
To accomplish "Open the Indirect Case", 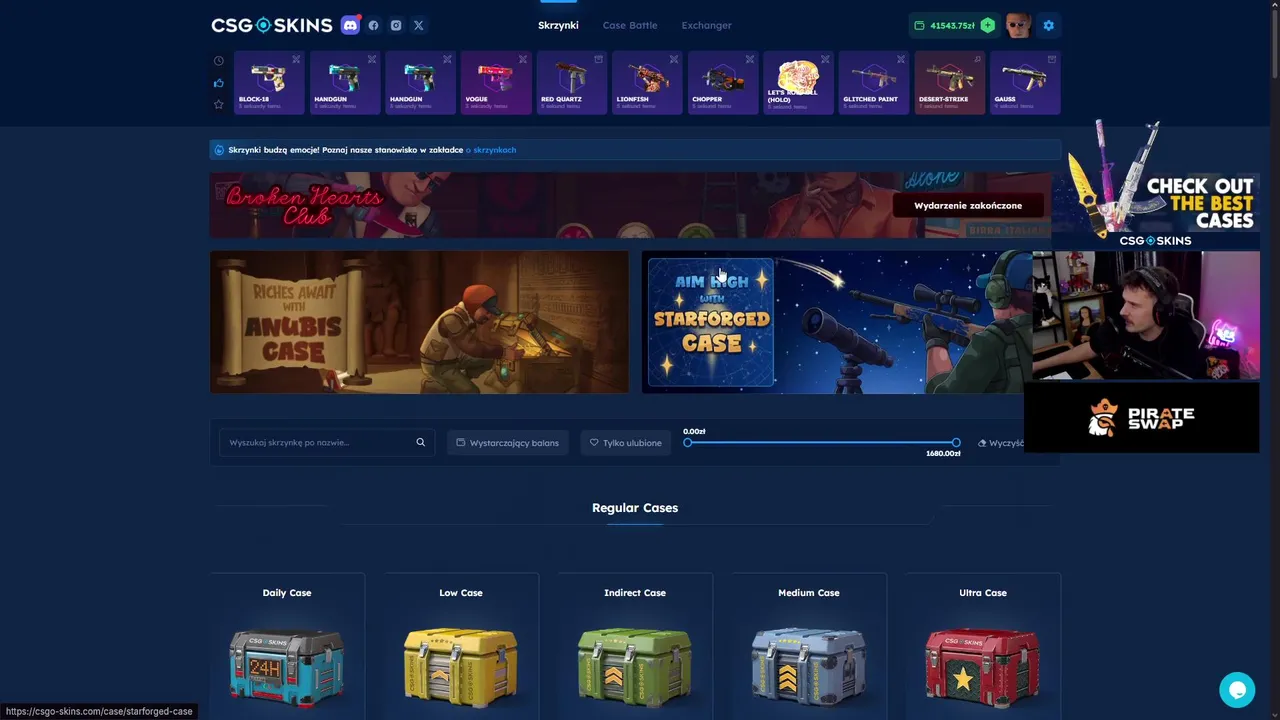I will tap(635, 646).
